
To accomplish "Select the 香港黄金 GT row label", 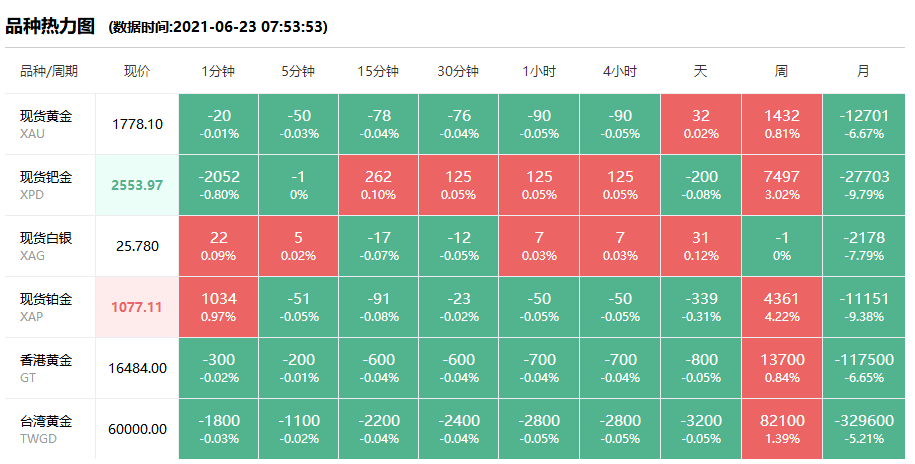I will pos(48,368).
